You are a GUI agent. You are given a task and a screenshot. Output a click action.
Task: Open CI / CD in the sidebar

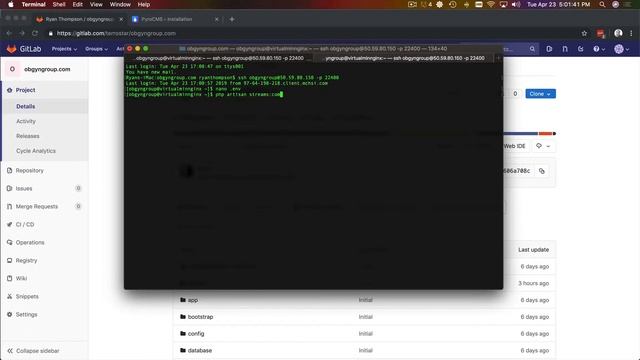25,224
